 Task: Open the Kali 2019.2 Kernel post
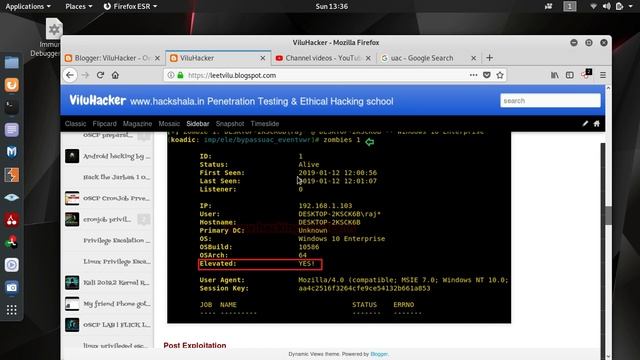[x=108, y=282]
